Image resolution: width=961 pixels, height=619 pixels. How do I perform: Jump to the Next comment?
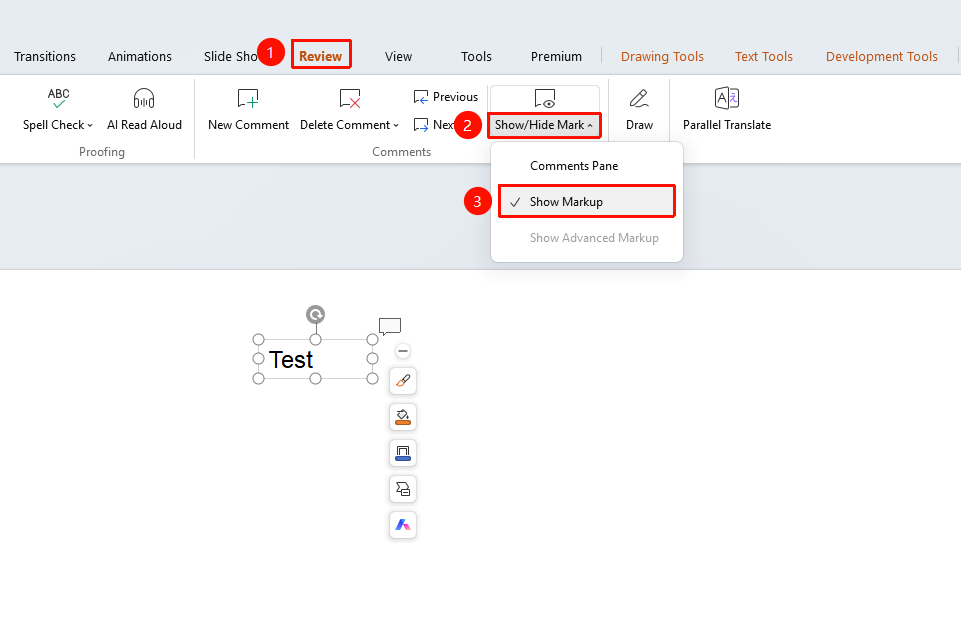(x=434, y=125)
